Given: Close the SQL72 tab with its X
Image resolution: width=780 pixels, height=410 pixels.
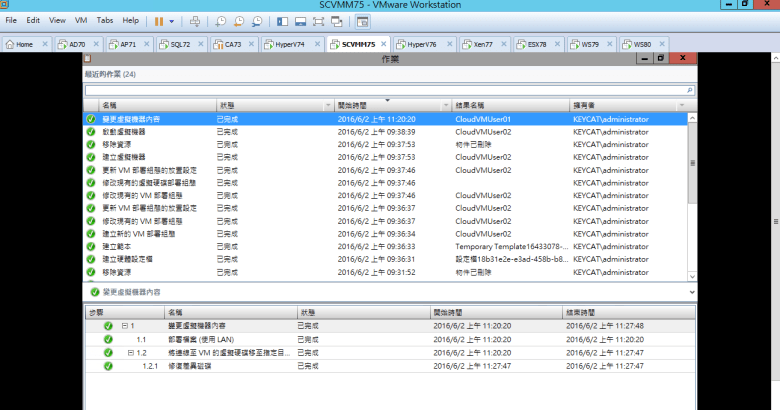Looking at the screenshot, I should click(x=198, y=44).
